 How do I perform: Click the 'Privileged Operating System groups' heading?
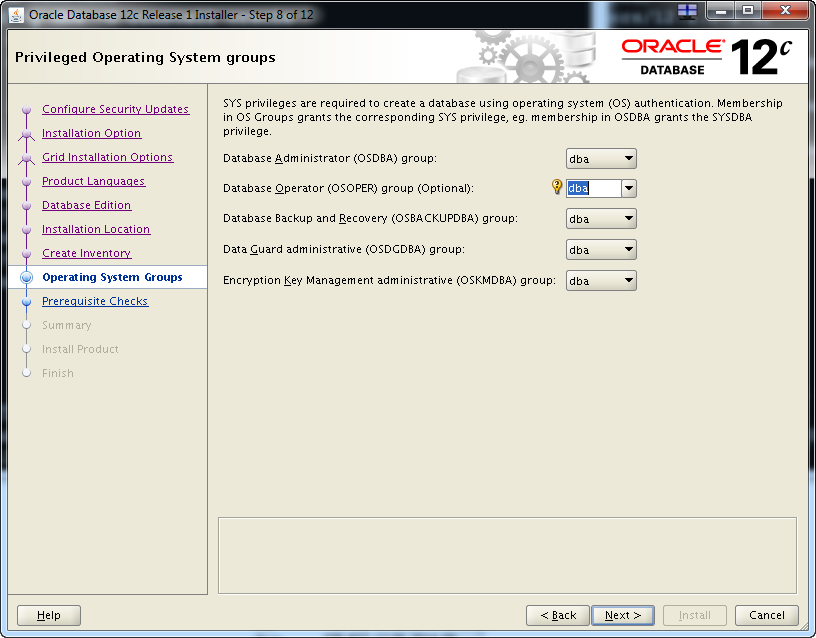point(145,57)
